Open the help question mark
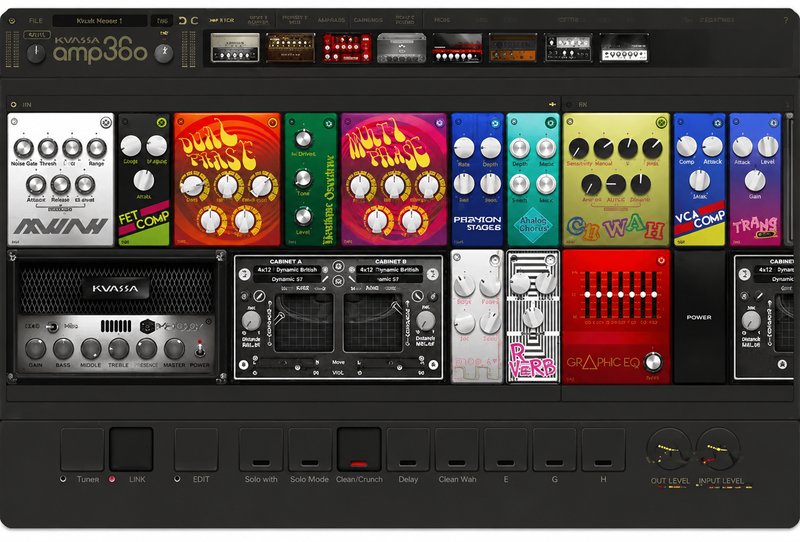800x542 pixels. pyautogui.click(x=785, y=20)
